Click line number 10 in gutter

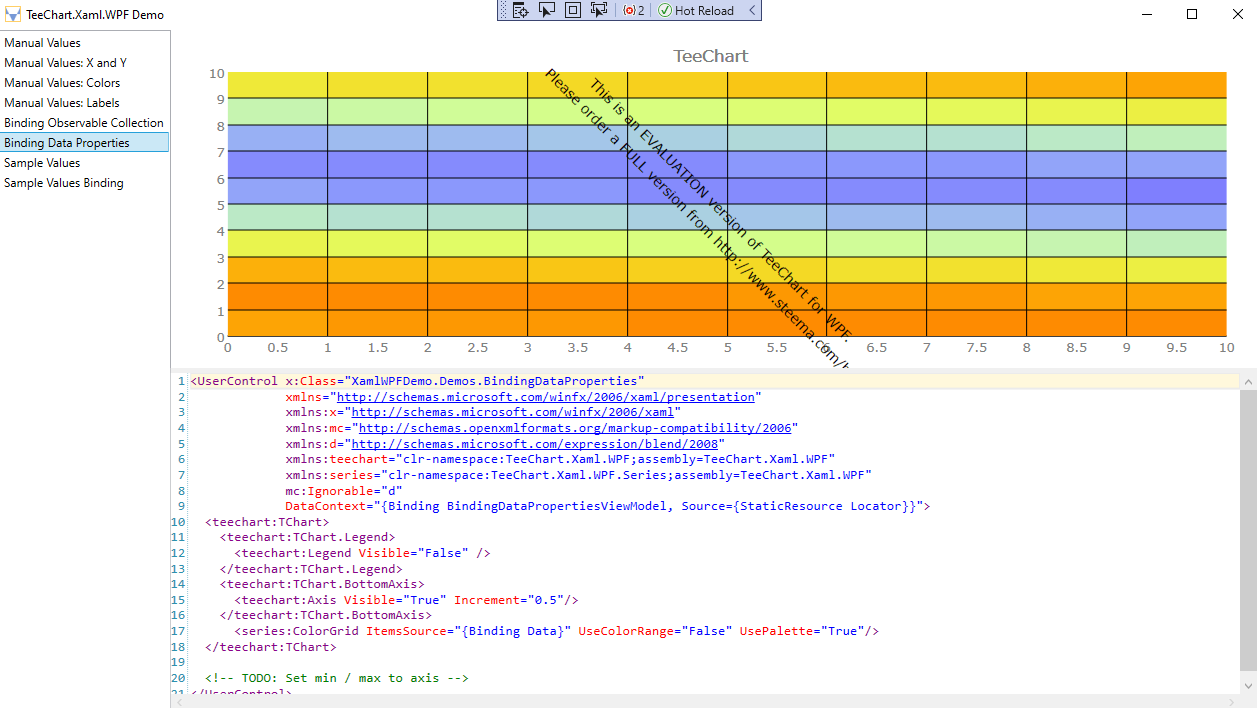coord(178,522)
